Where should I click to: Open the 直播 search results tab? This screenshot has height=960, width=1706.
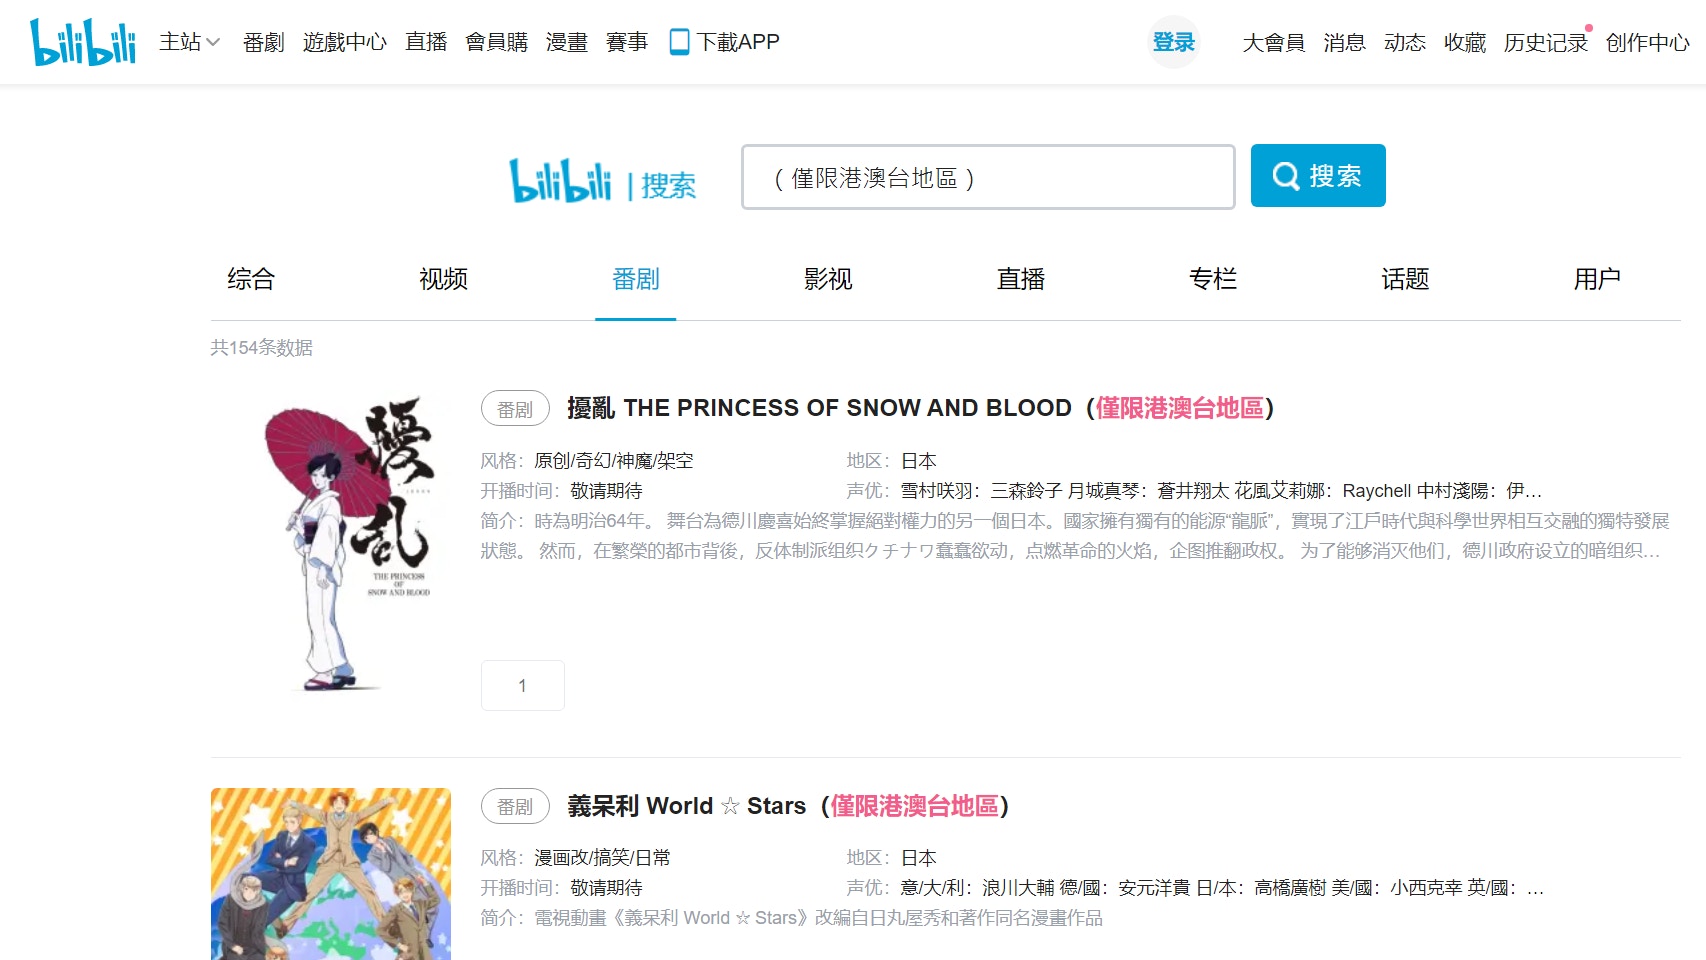click(x=1021, y=279)
